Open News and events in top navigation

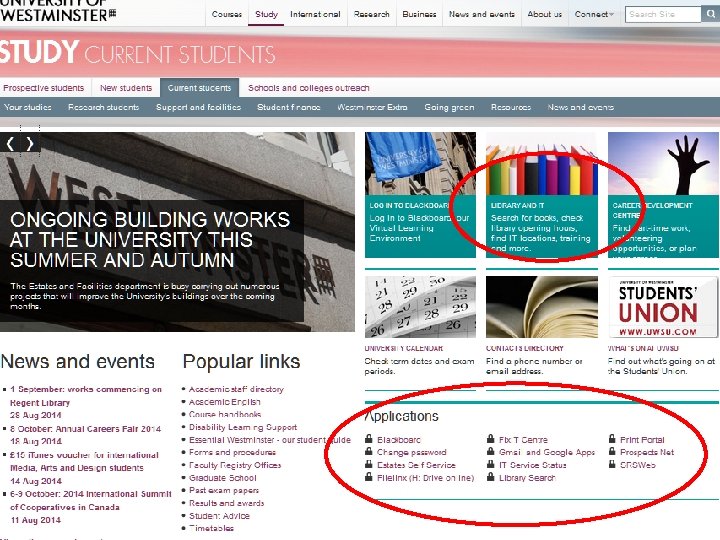pyautogui.click(x=482, y=14)
